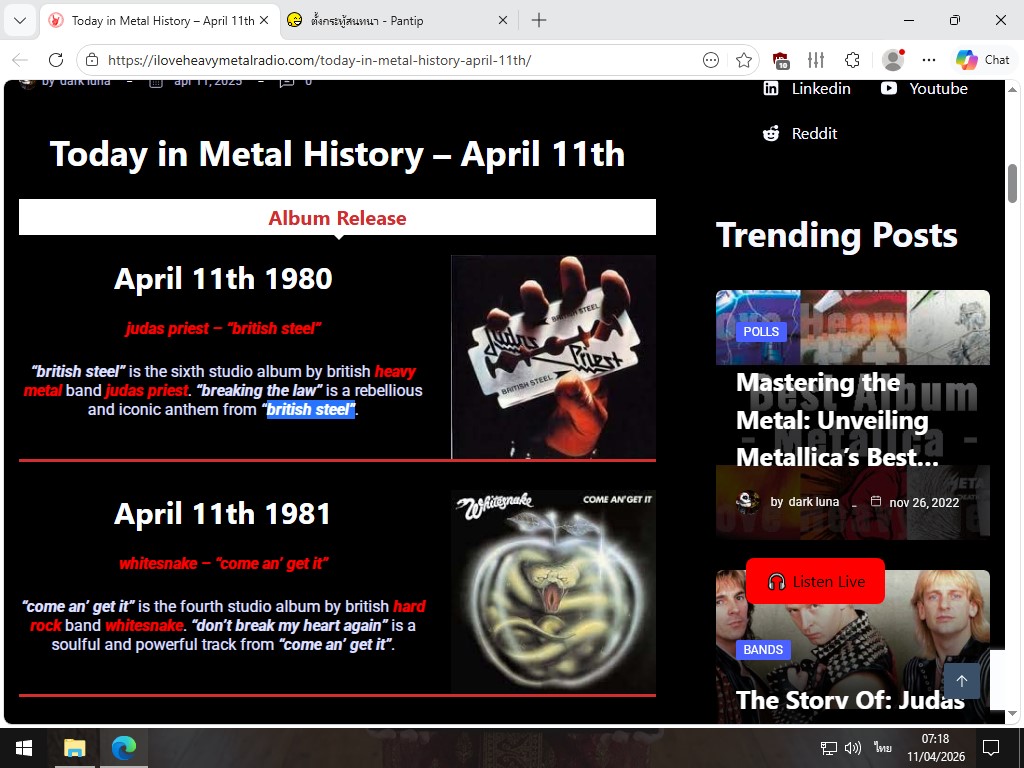
Task: Click the highlighted 'british steel' text
Action: (x=311, y=409)
